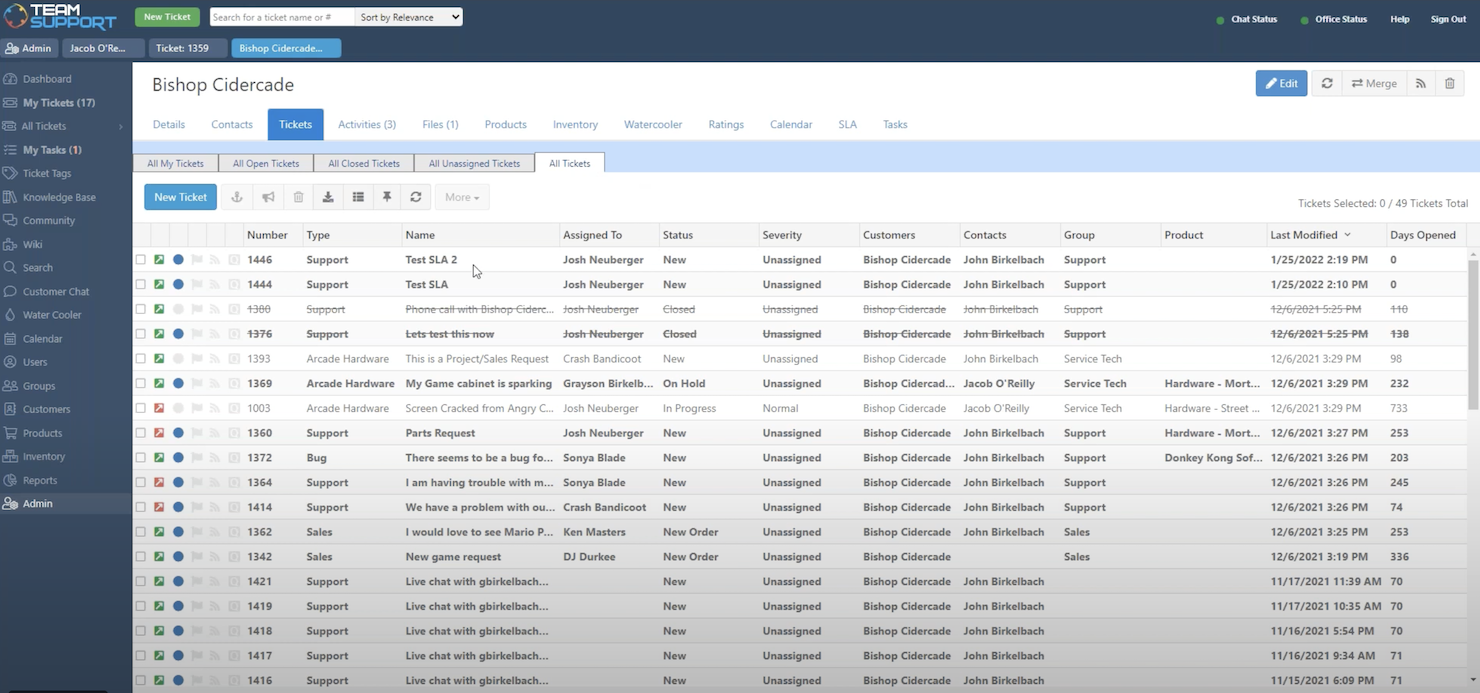Check the select-all checkbox in table header
Viewport: 1480px width, 693px height.
point(140,235)
